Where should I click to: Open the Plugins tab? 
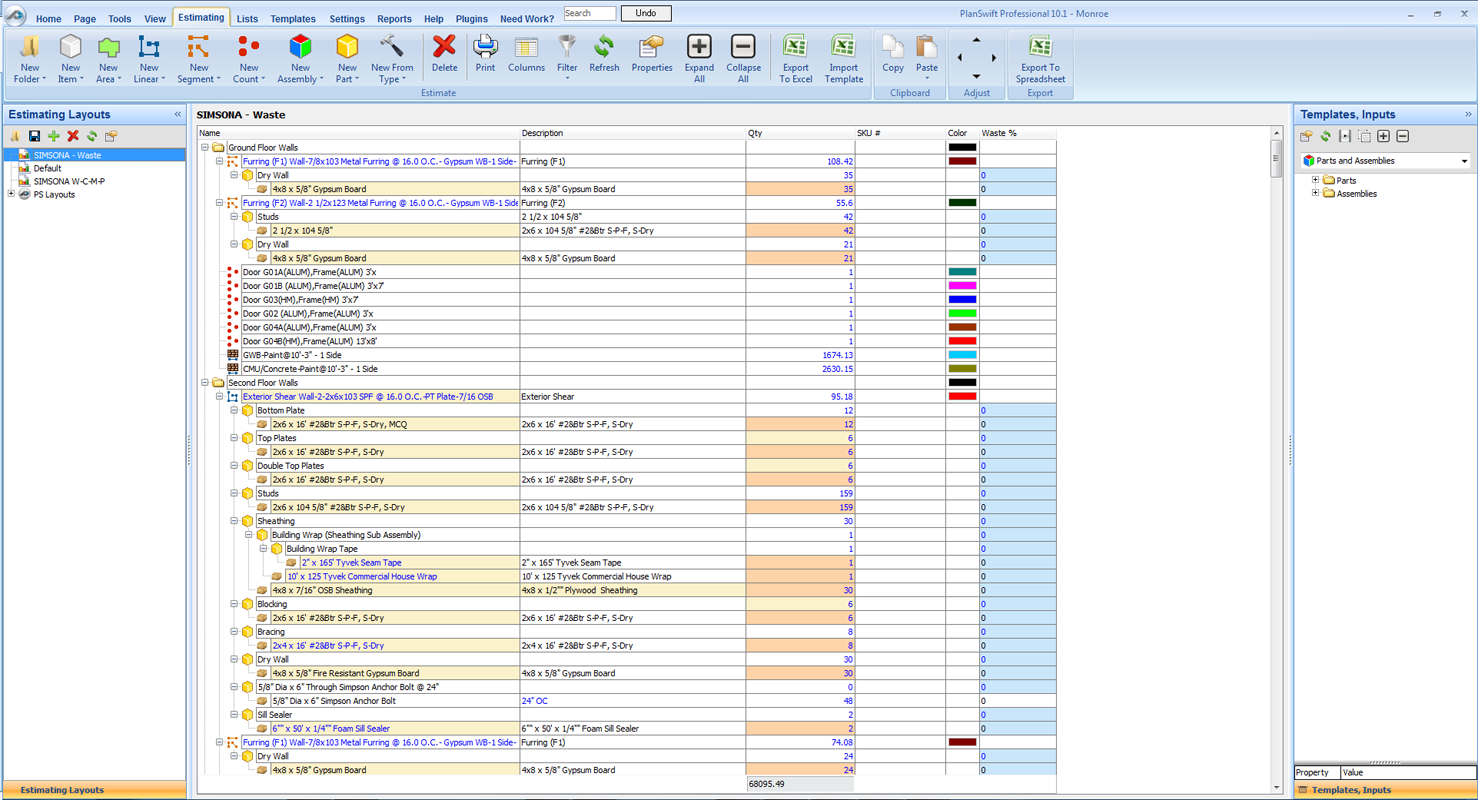coord(471,19)
